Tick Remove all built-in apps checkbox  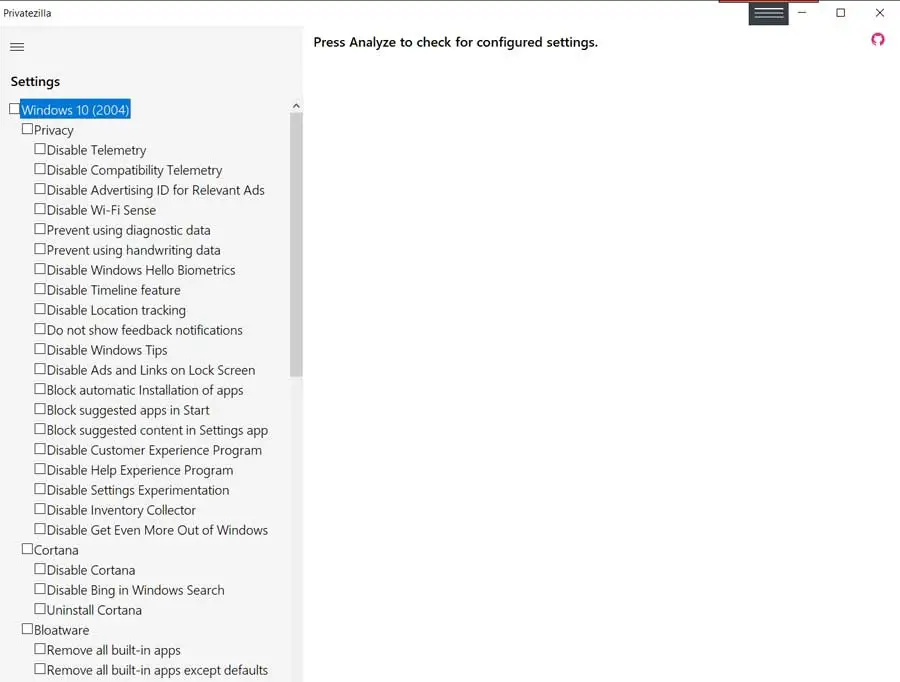click(40, 649)
